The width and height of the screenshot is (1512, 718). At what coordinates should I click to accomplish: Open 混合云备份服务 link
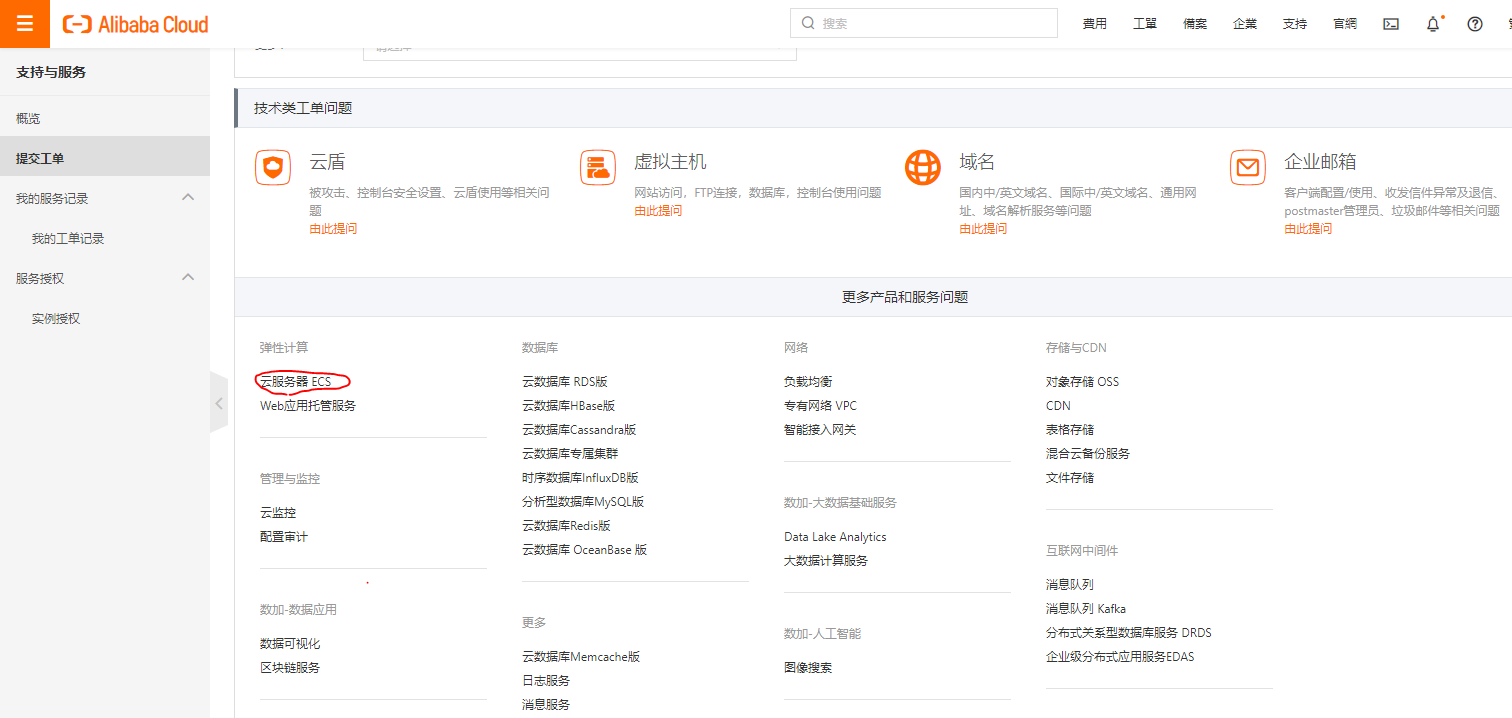[1088, 454]
